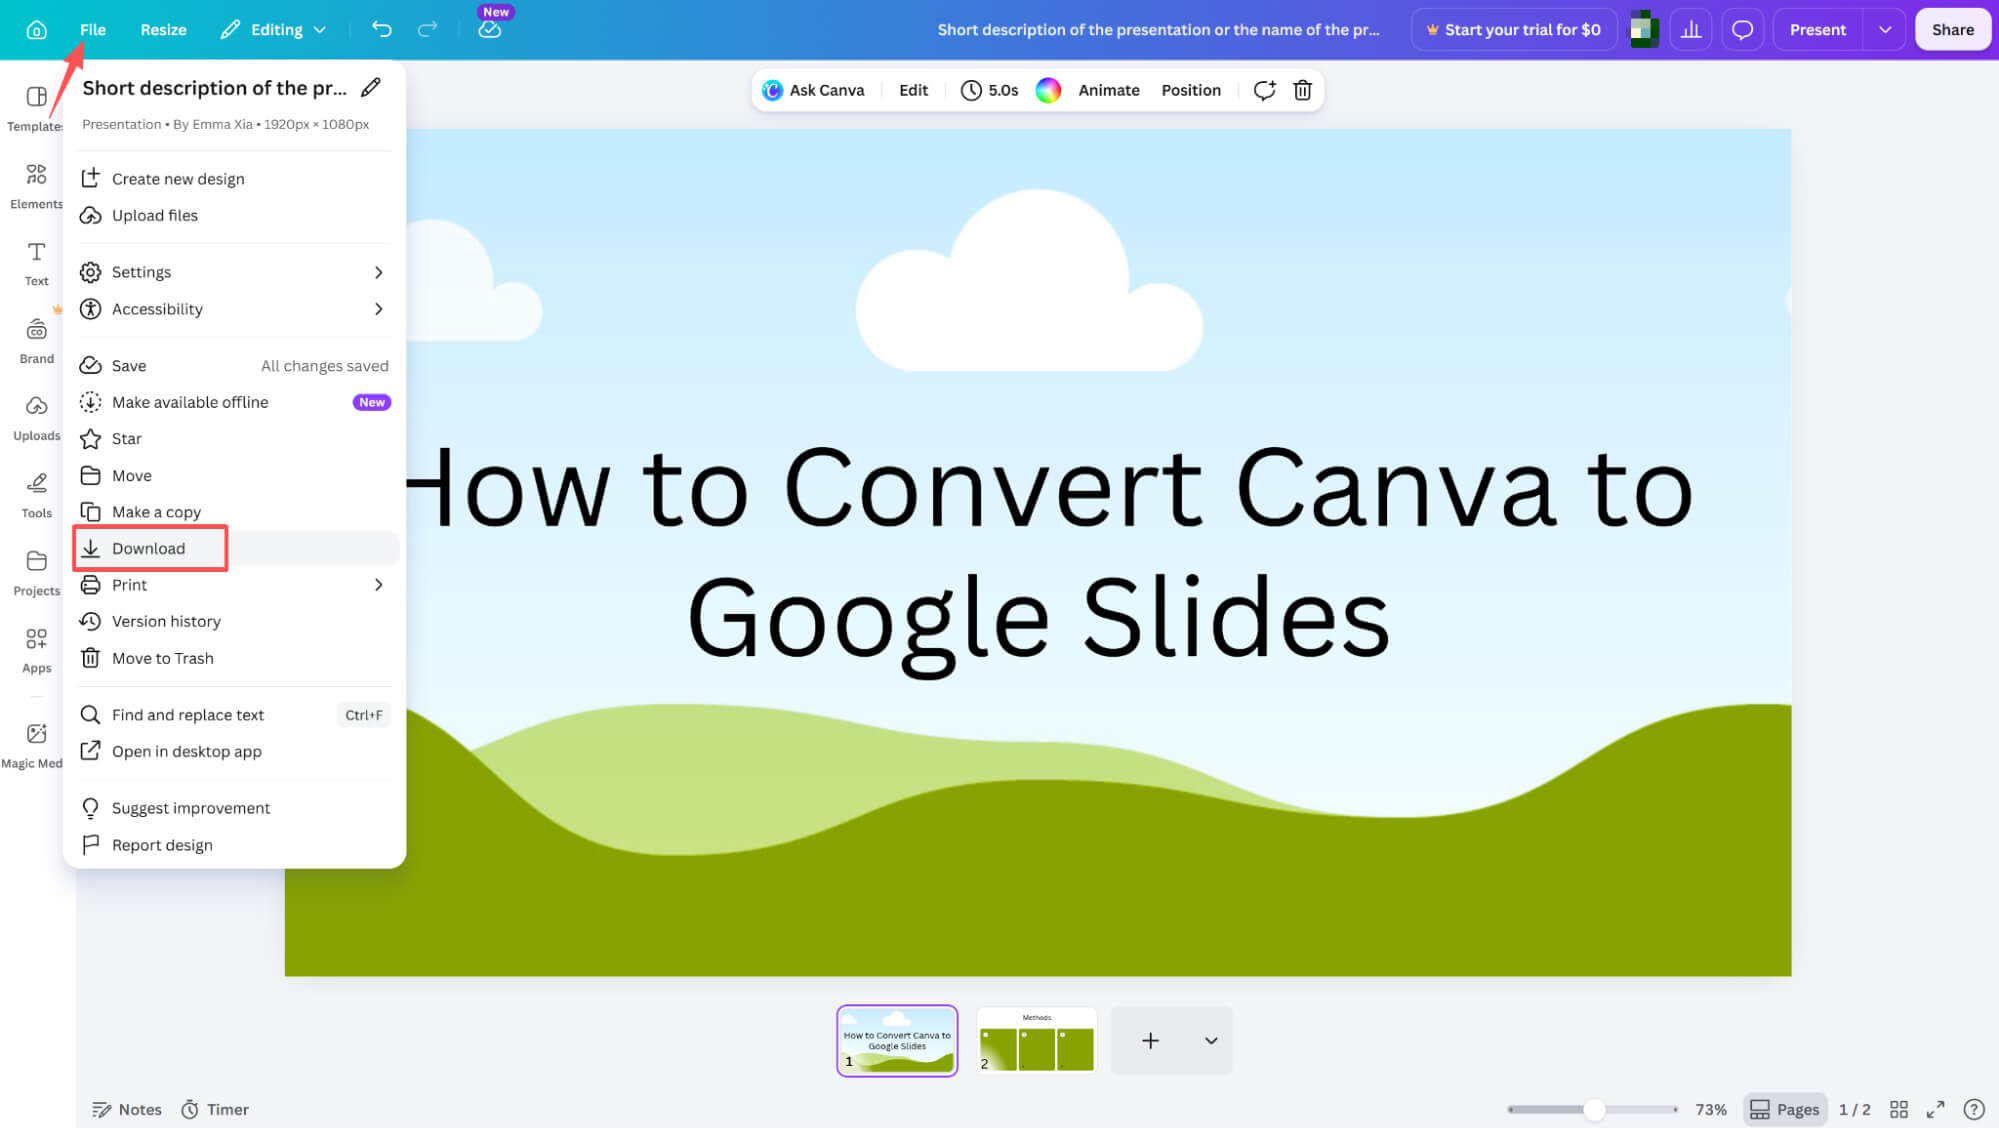This screenshot has height=1129, width=1999.
Task: Click the Edit button
Action: point(913,90)
